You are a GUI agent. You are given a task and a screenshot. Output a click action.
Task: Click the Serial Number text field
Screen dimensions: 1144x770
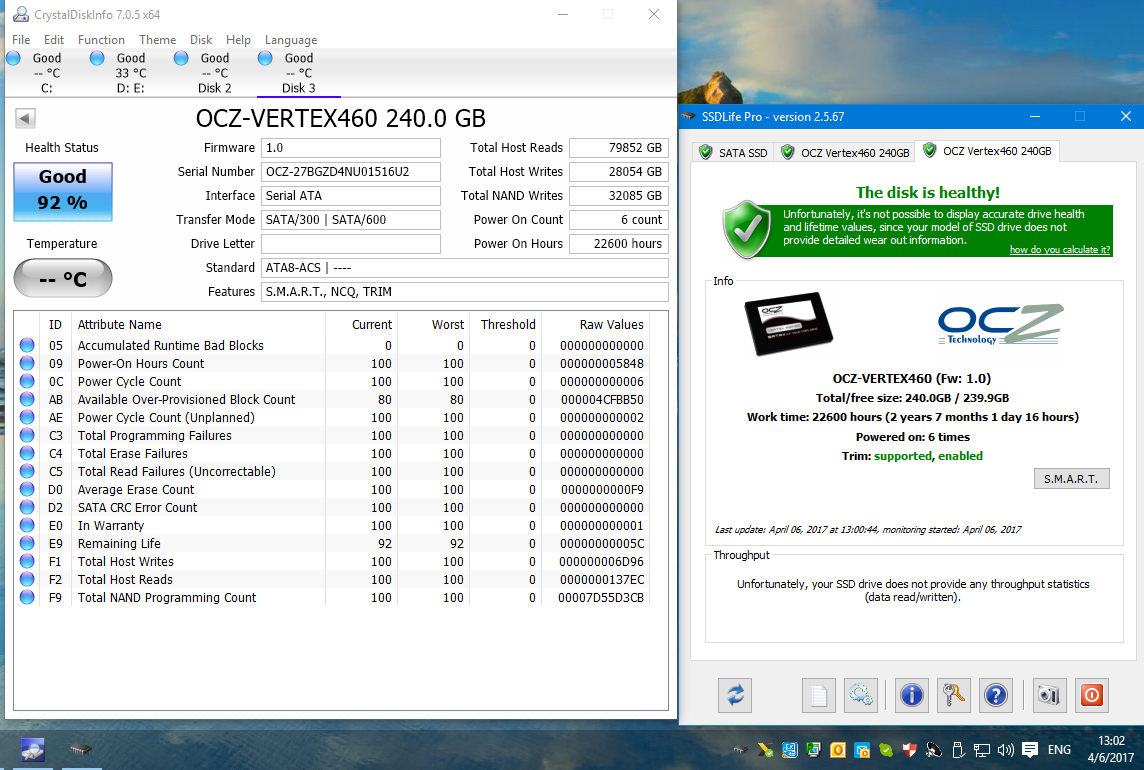350,172
